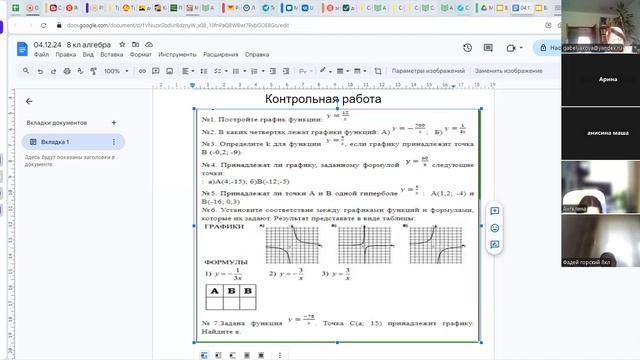Open the Инструменты menu
Image resolution: width=640 pixels, height=360 pixels.
pos(177,54)
